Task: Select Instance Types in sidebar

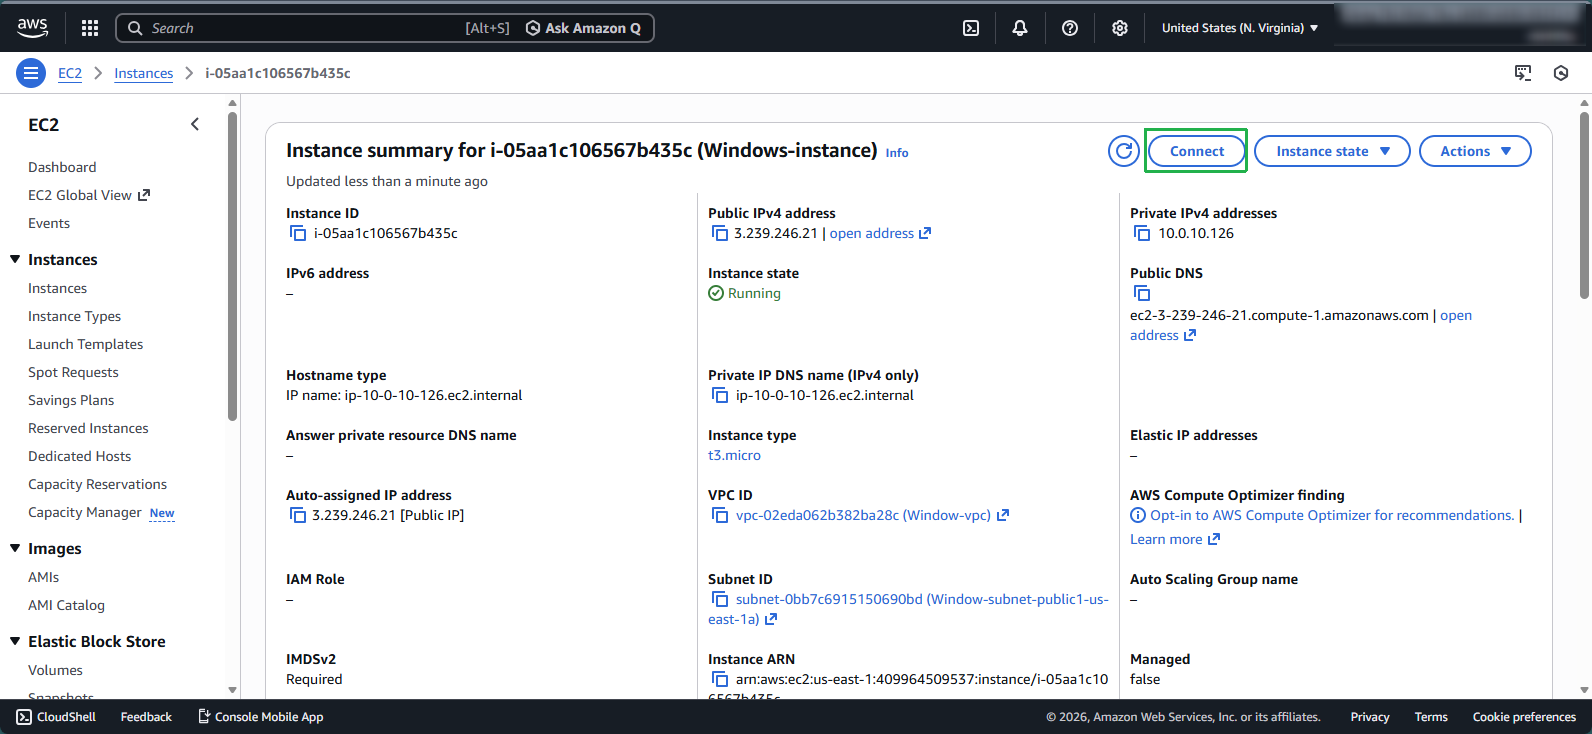Action: (x=74, y=316)
